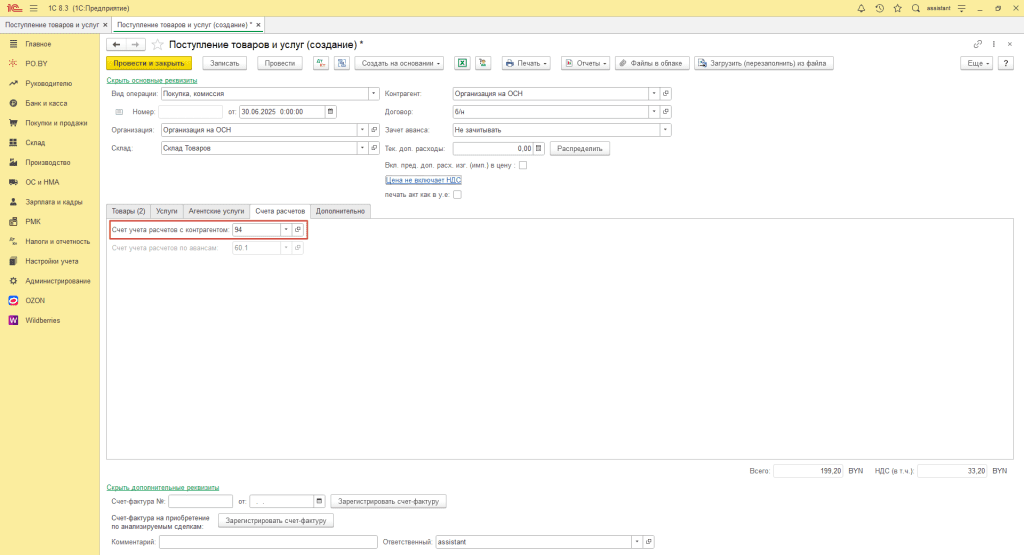Click Провести и закрыть button

[149, 63]
